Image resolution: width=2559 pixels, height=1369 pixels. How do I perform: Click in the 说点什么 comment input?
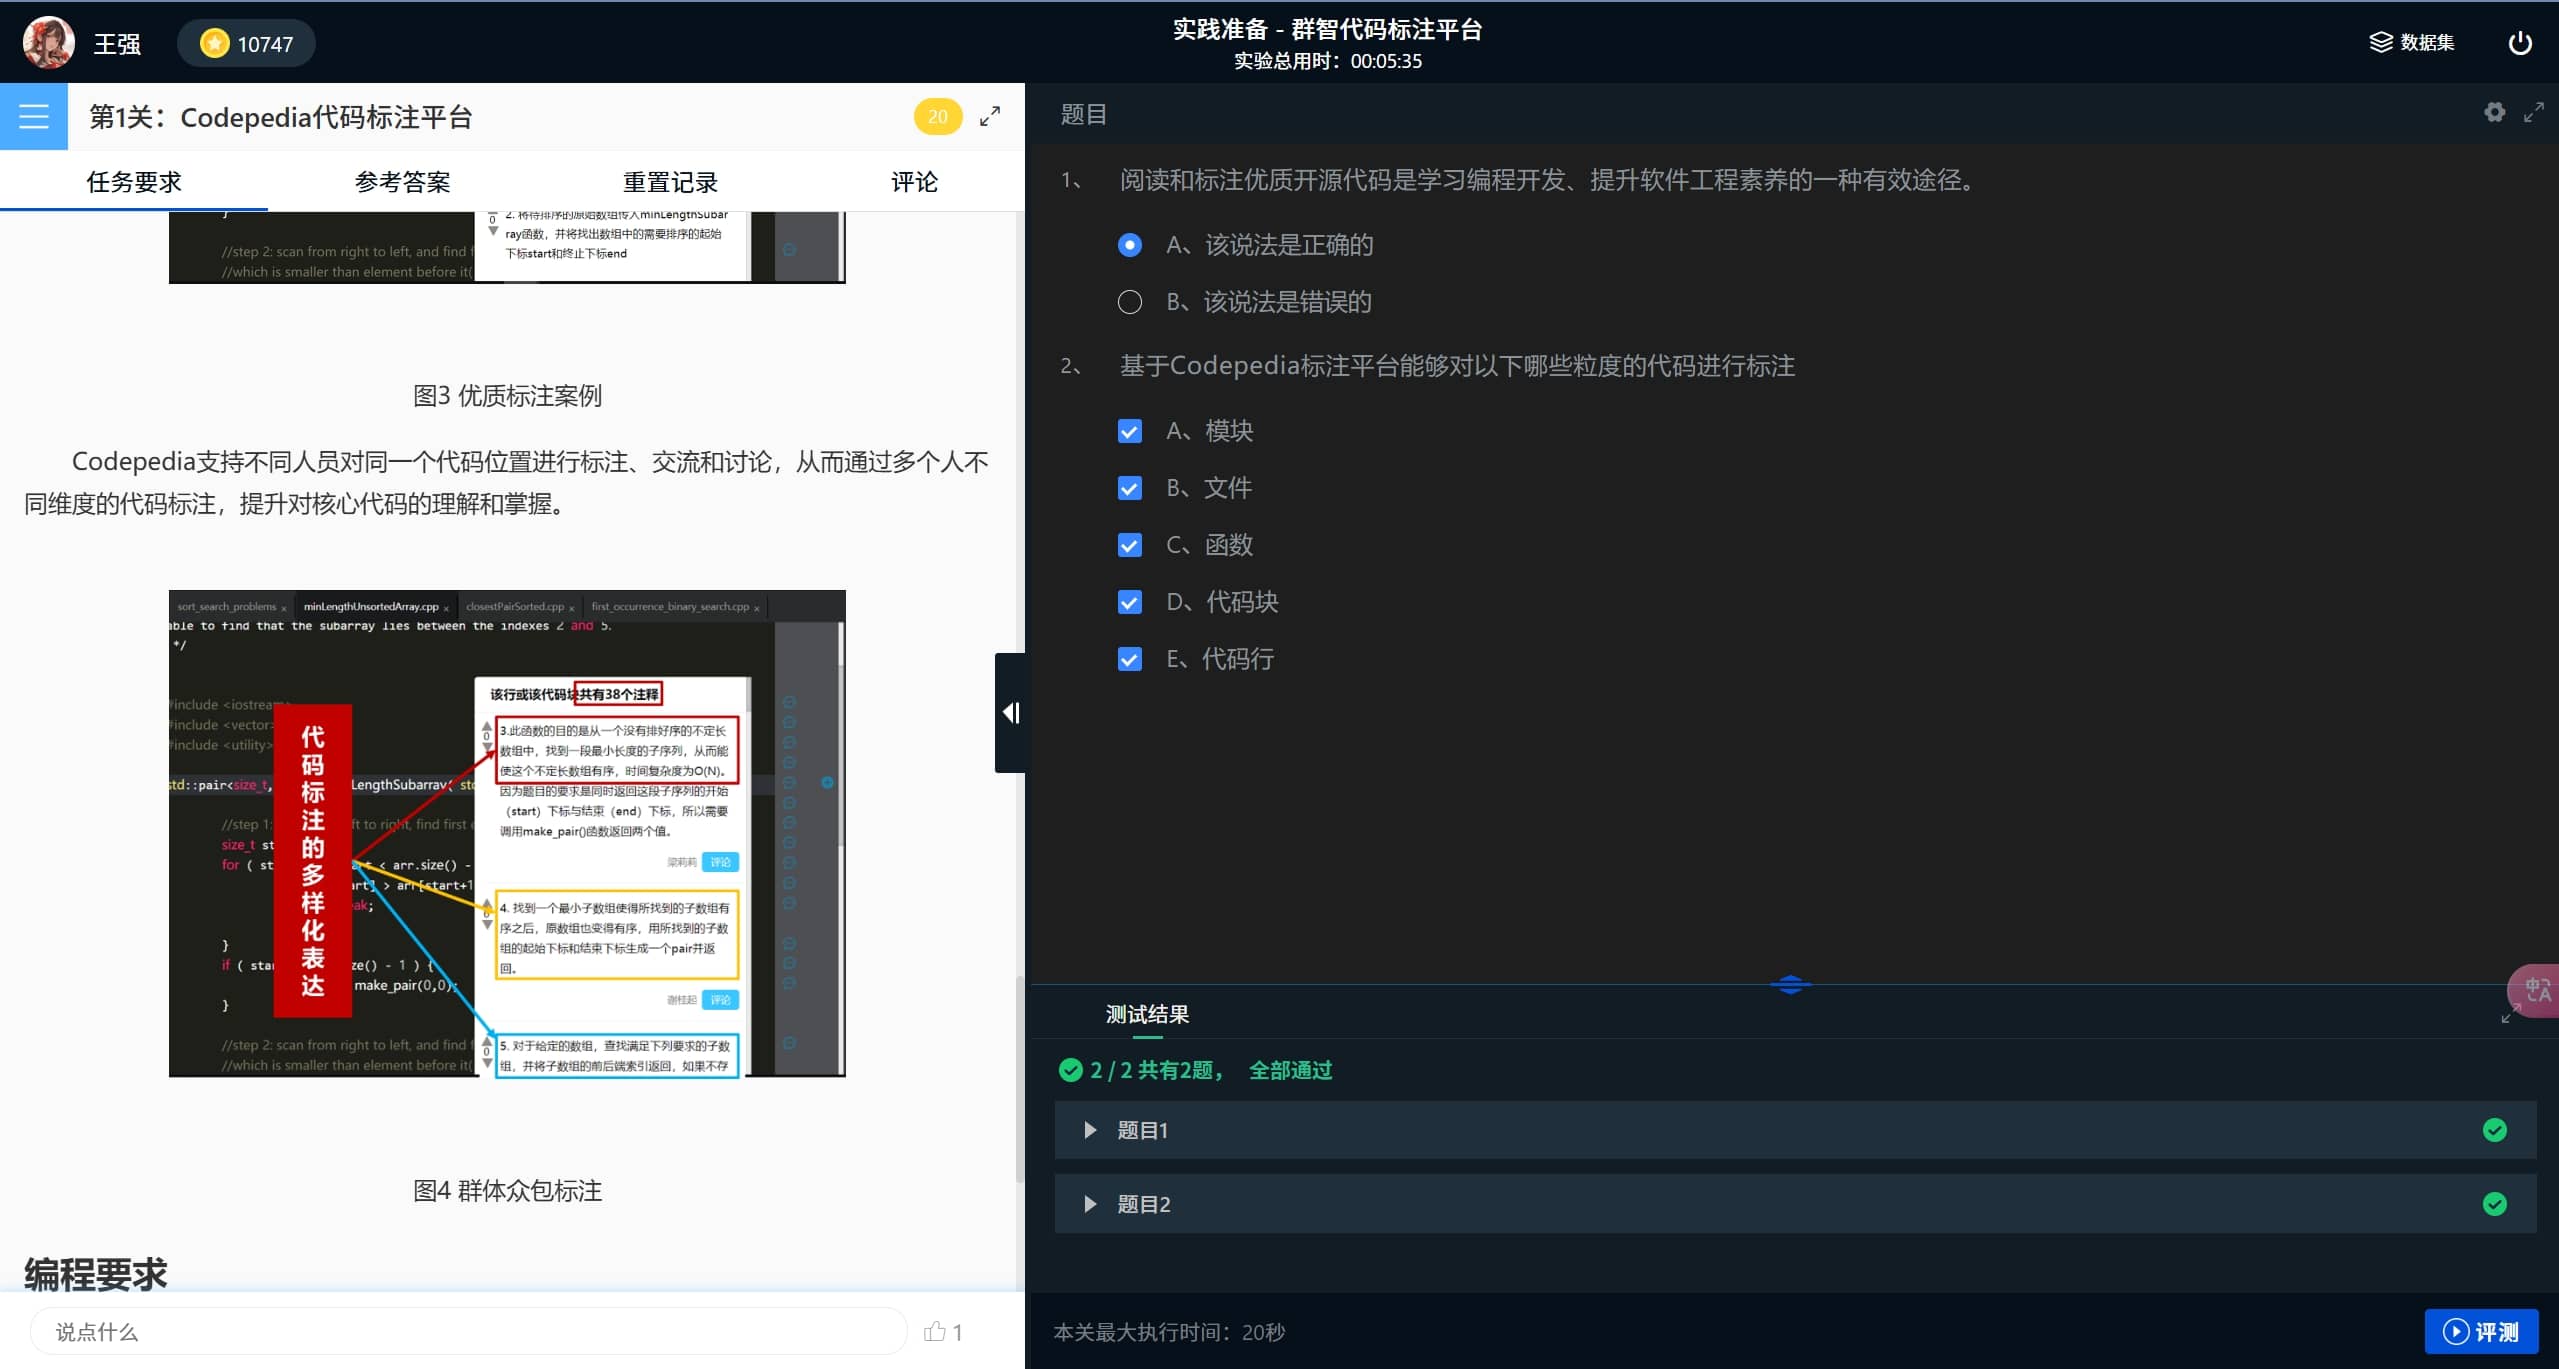coord(468,1331)
